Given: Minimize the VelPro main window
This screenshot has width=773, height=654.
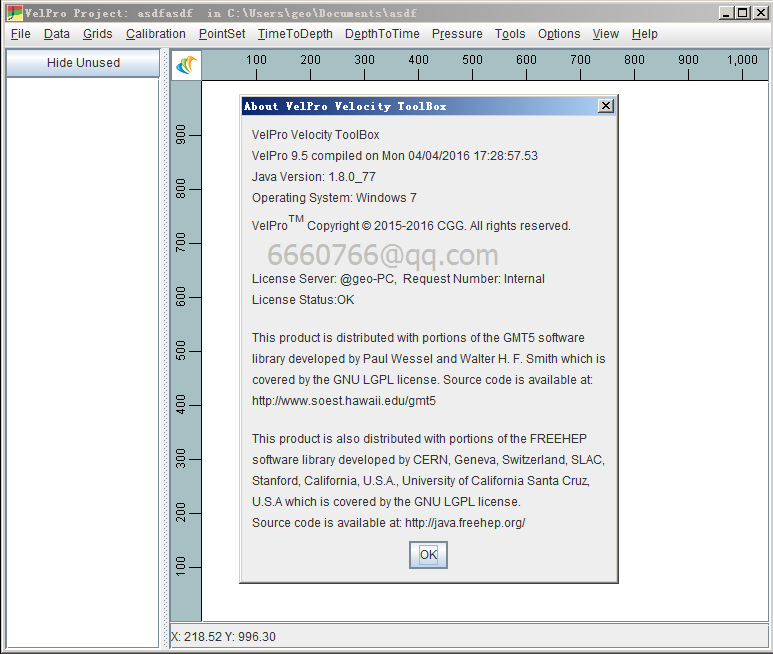Looking at the screenshot, I should [726, 13].
